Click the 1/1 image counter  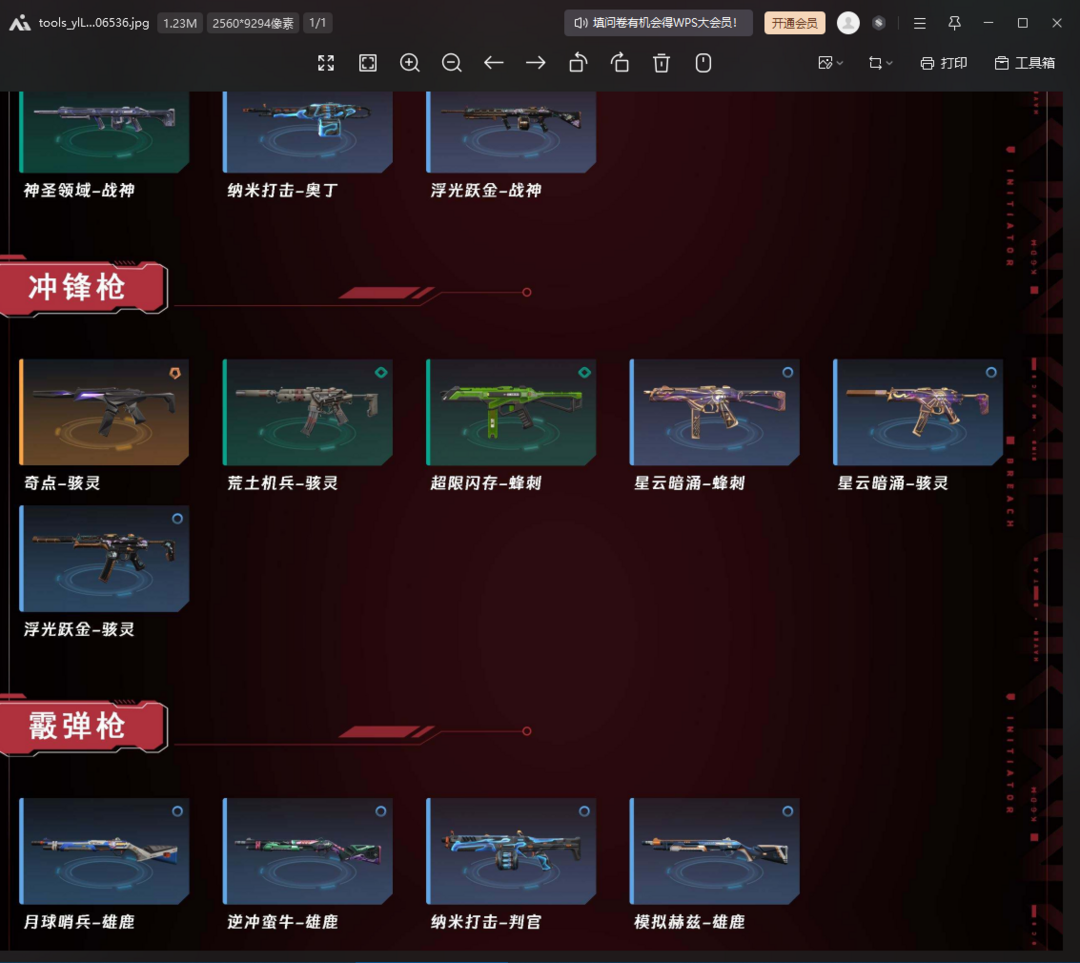318,23
